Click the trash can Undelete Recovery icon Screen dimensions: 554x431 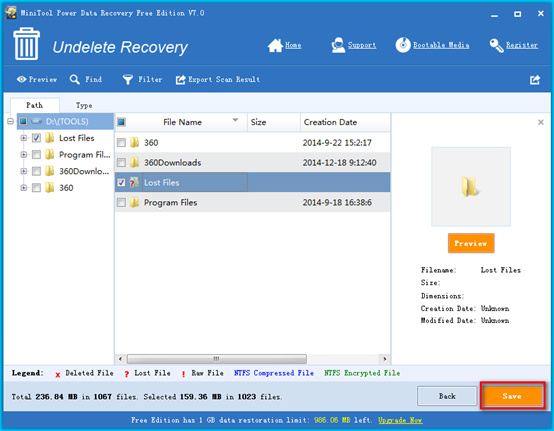26,43
